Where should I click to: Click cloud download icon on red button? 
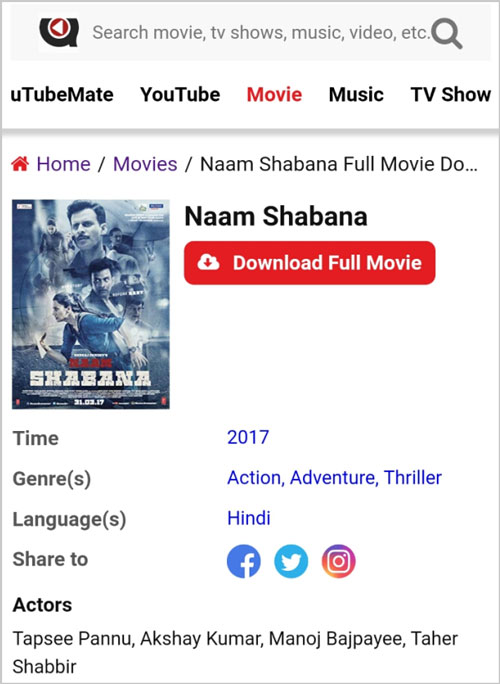click(x=209, y=262)
